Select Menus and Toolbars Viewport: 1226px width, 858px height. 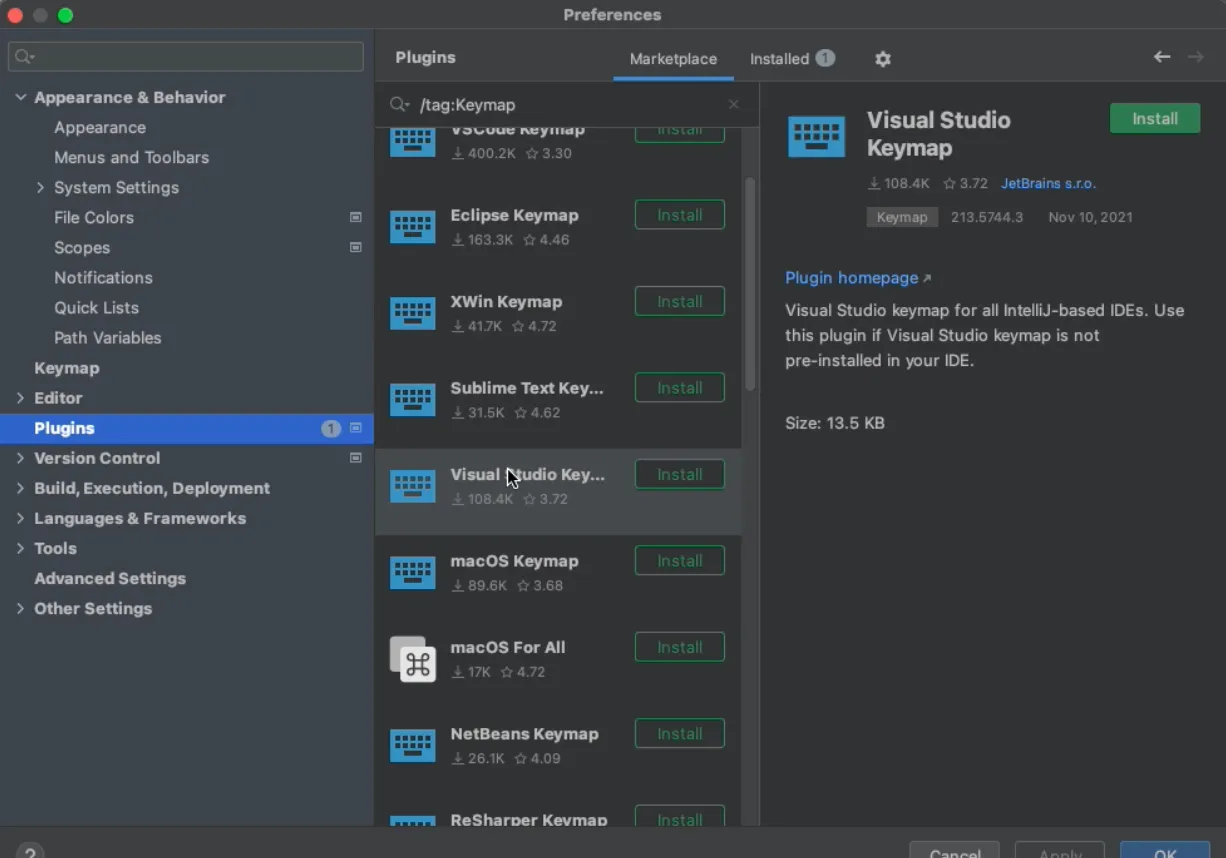point(131,157)
